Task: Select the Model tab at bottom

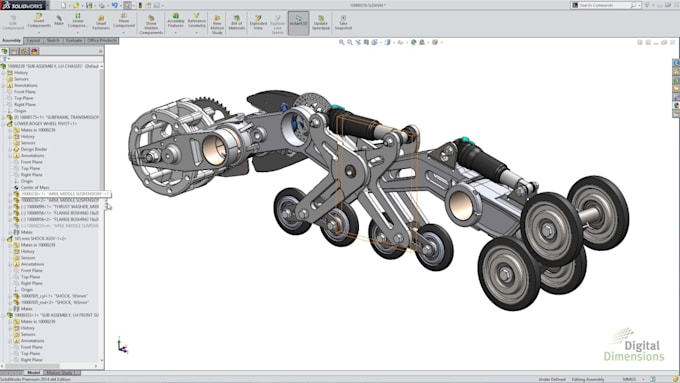Action: [33, 373]
